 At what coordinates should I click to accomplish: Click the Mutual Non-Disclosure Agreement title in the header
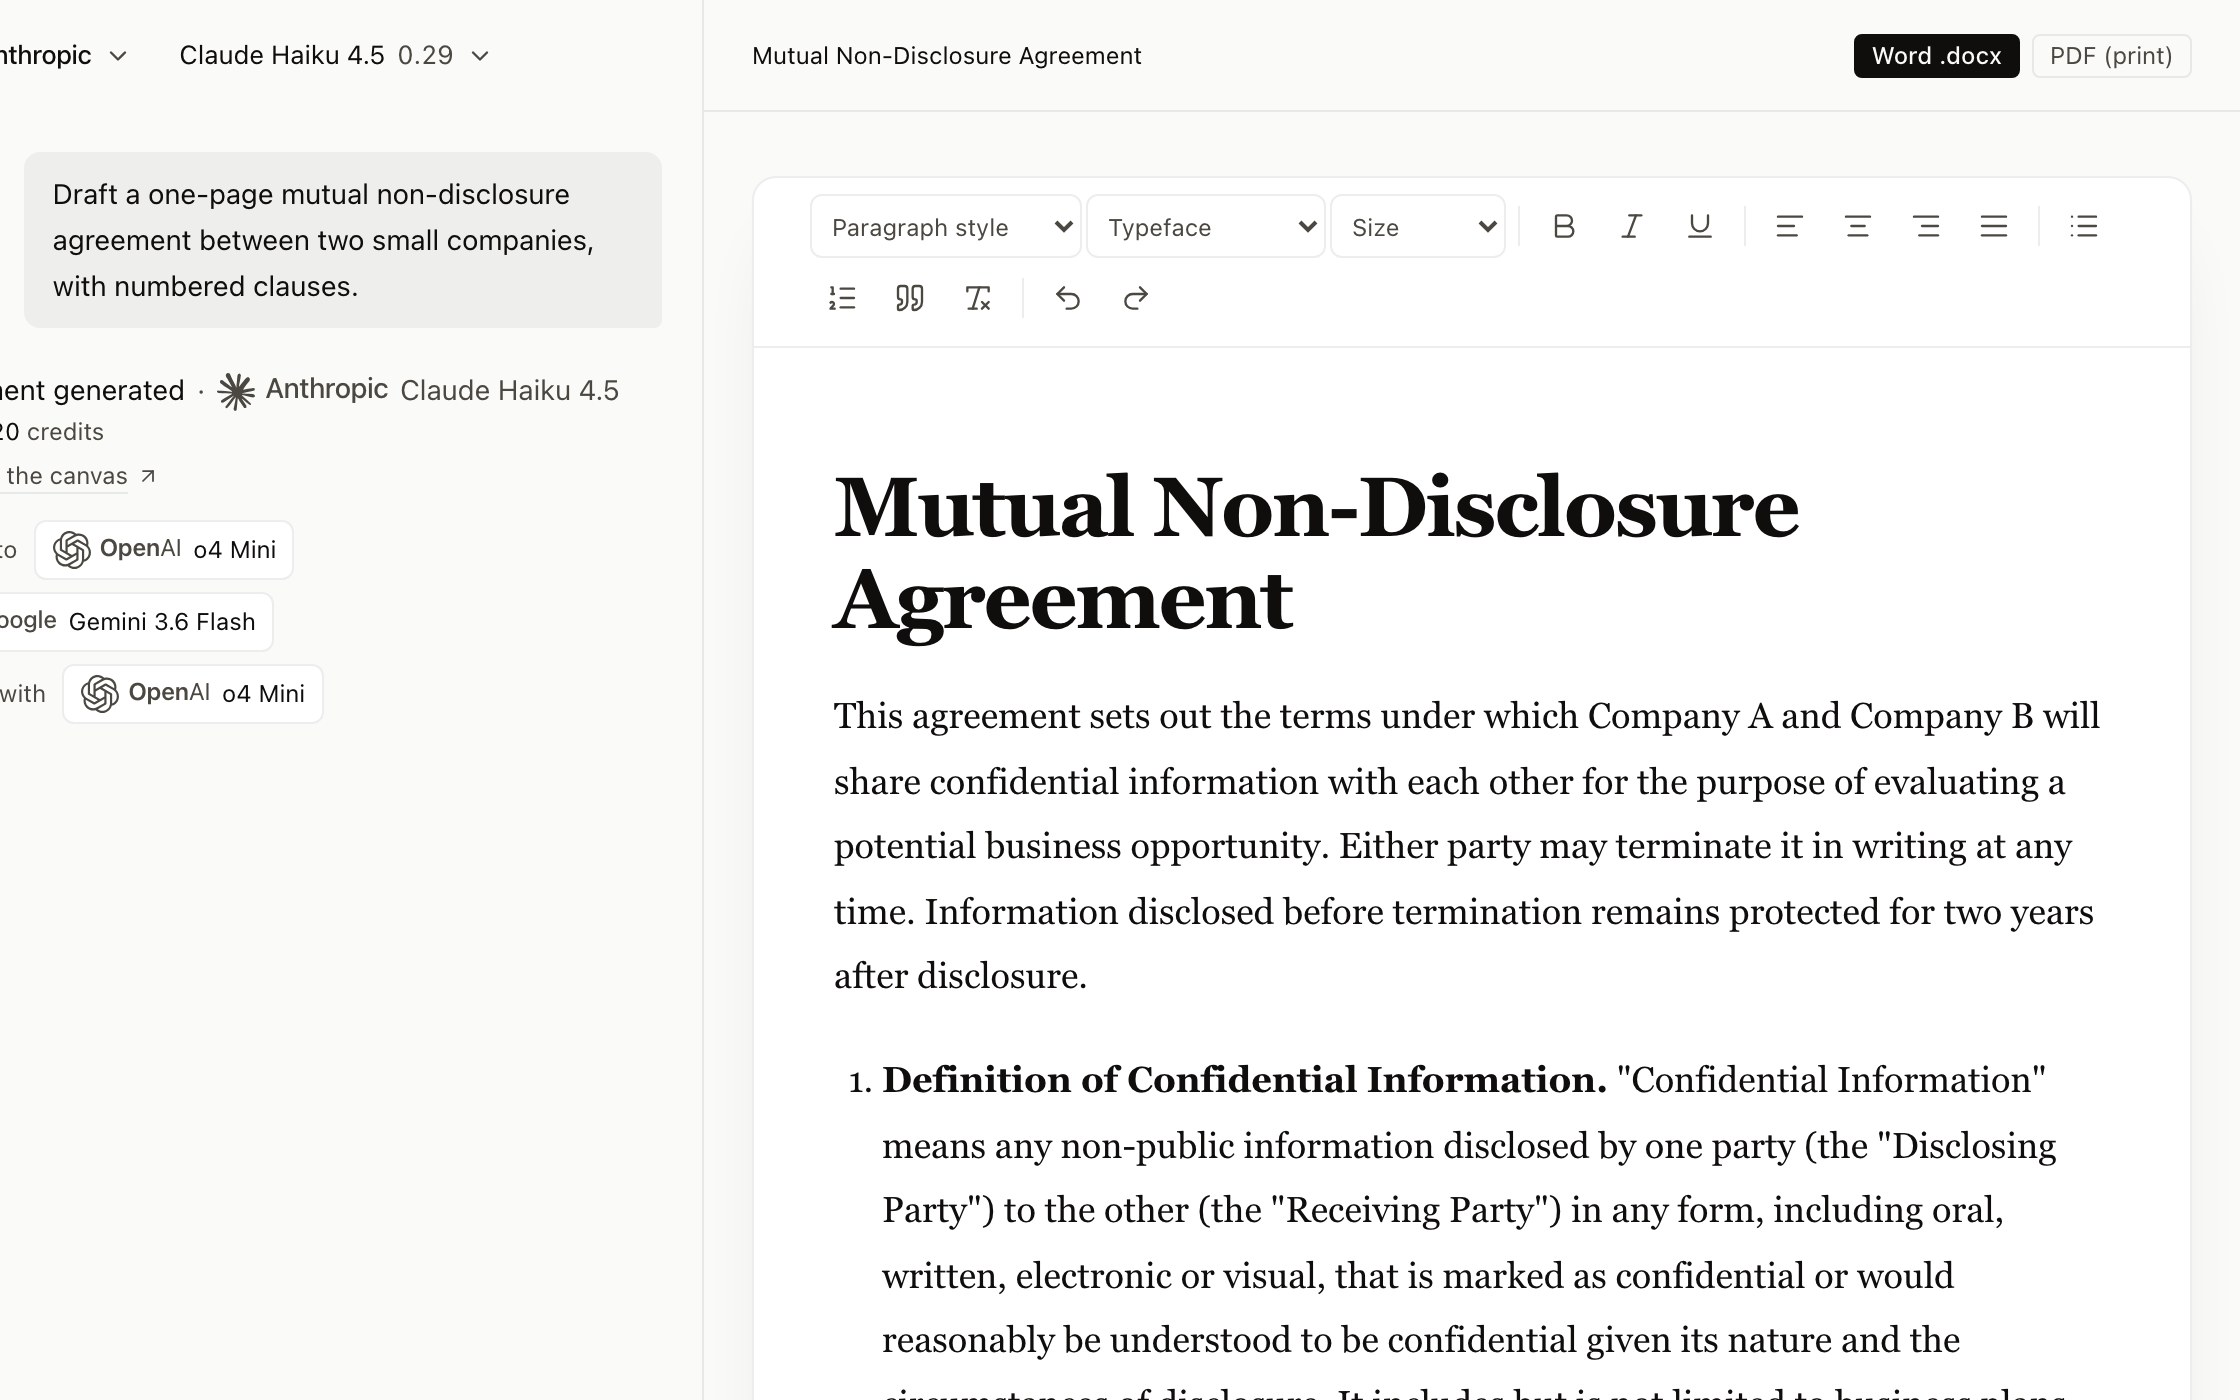pos(946,56)
